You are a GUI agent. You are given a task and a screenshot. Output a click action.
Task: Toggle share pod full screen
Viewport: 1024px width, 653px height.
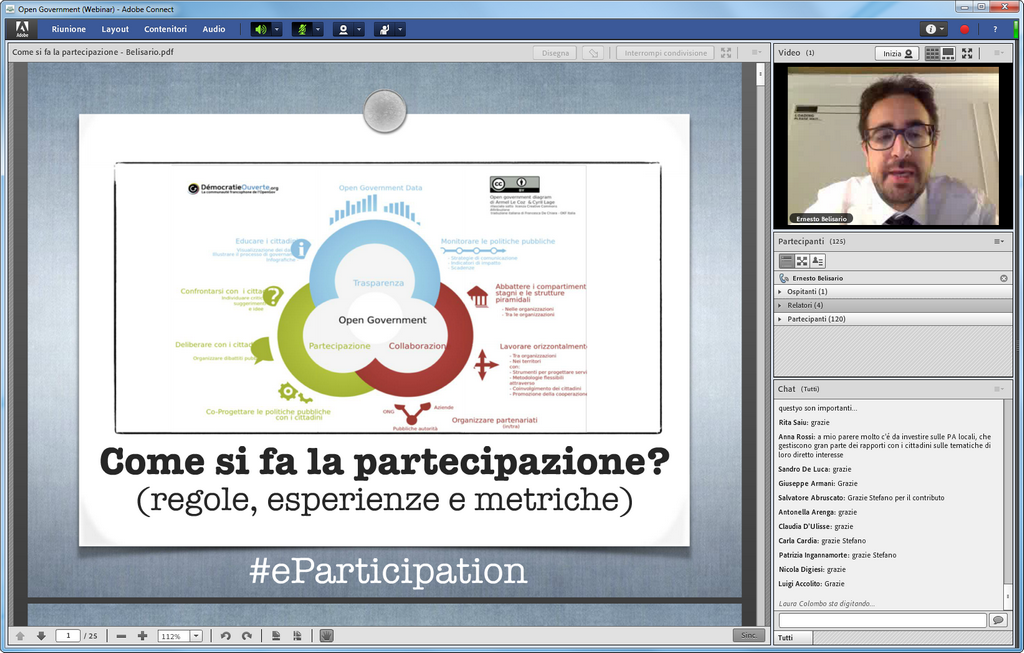[x=726, y=53]
